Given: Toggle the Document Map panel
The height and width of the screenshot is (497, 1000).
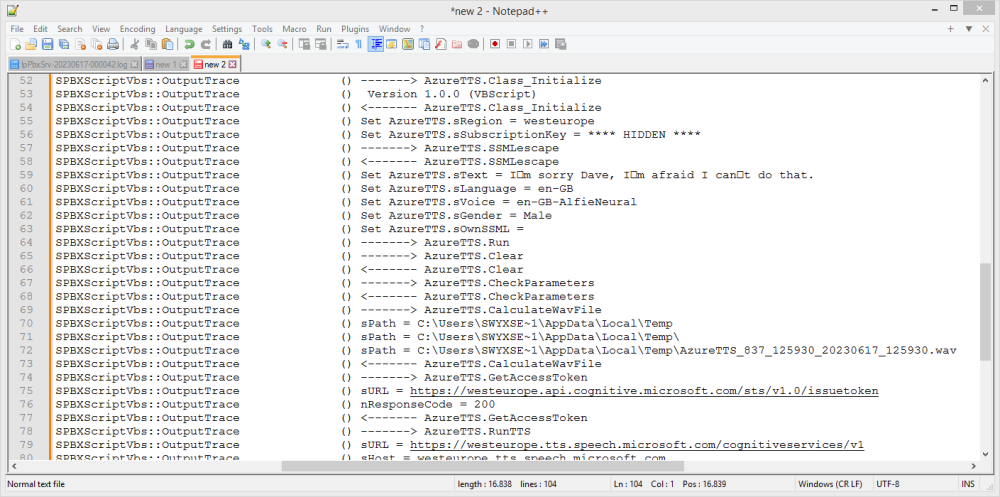Looking at the screenshot, I should coord(408,44).
